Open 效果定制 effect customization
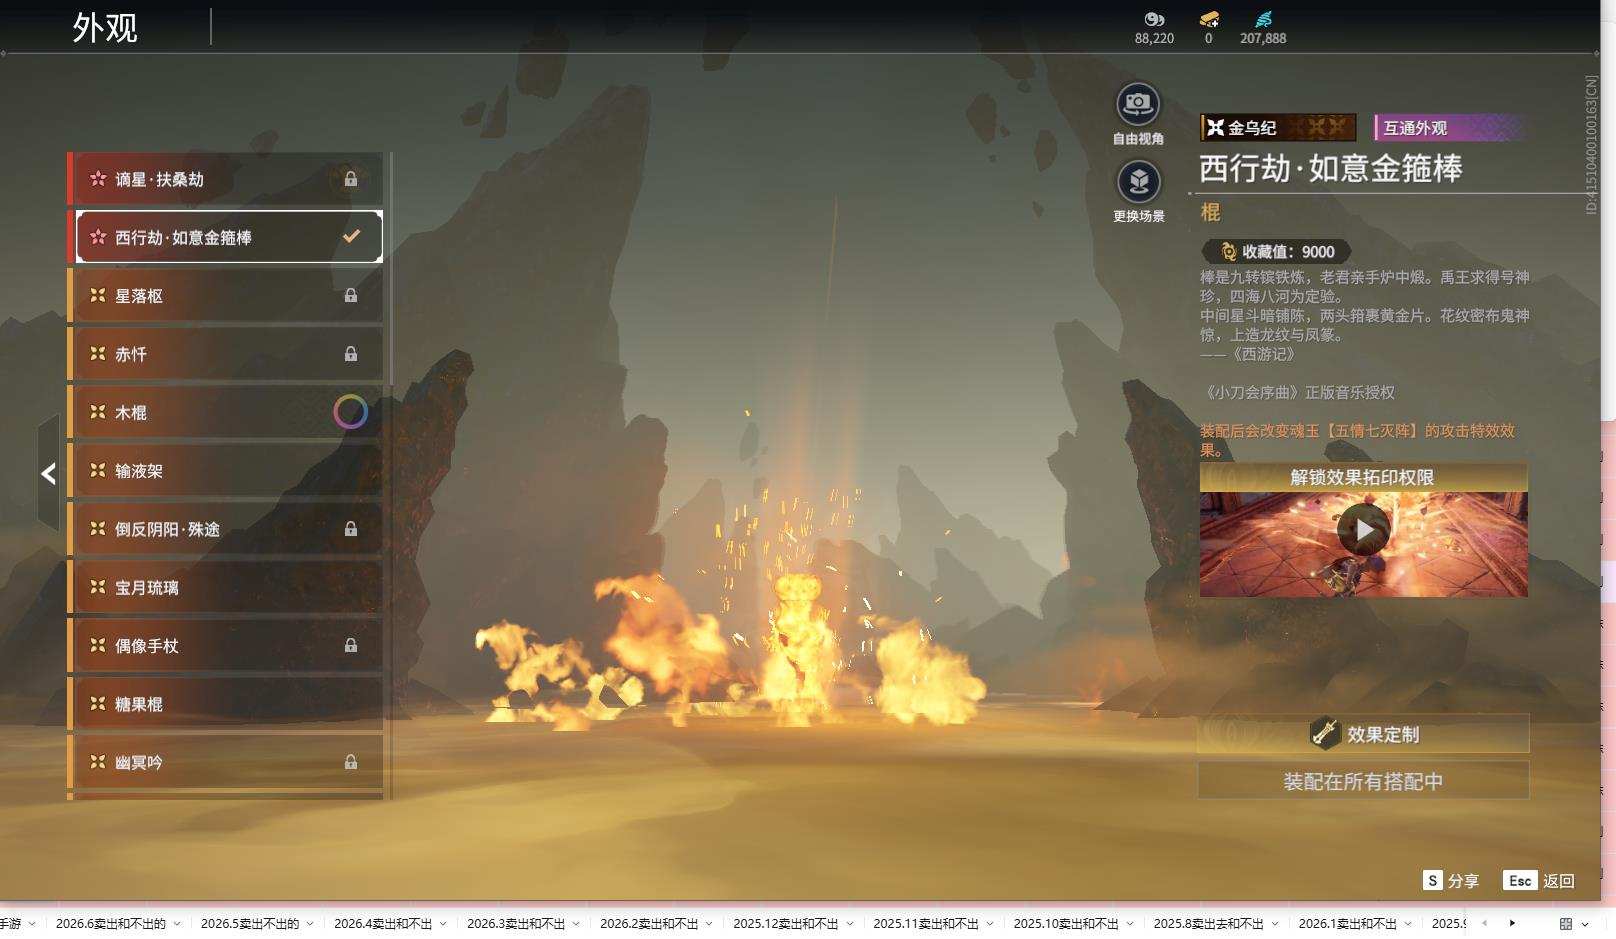Screen dimensions: 1616x939 [1364, 734]
